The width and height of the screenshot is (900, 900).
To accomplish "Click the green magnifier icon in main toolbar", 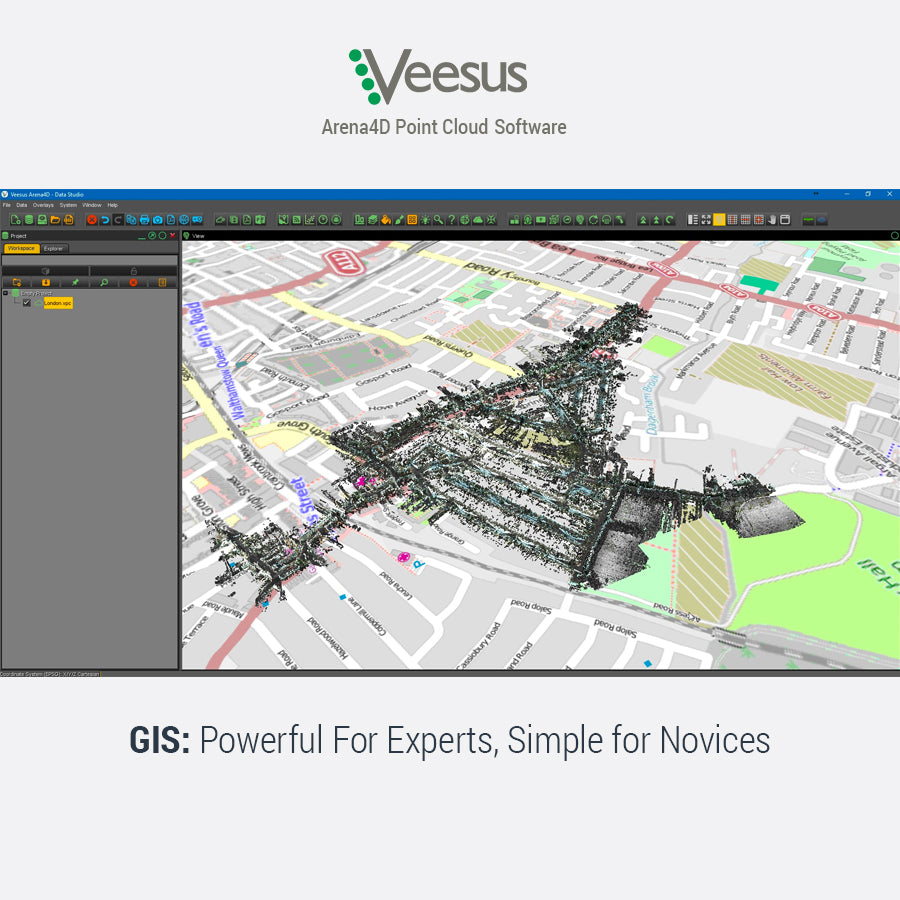I will click(439, 220).
